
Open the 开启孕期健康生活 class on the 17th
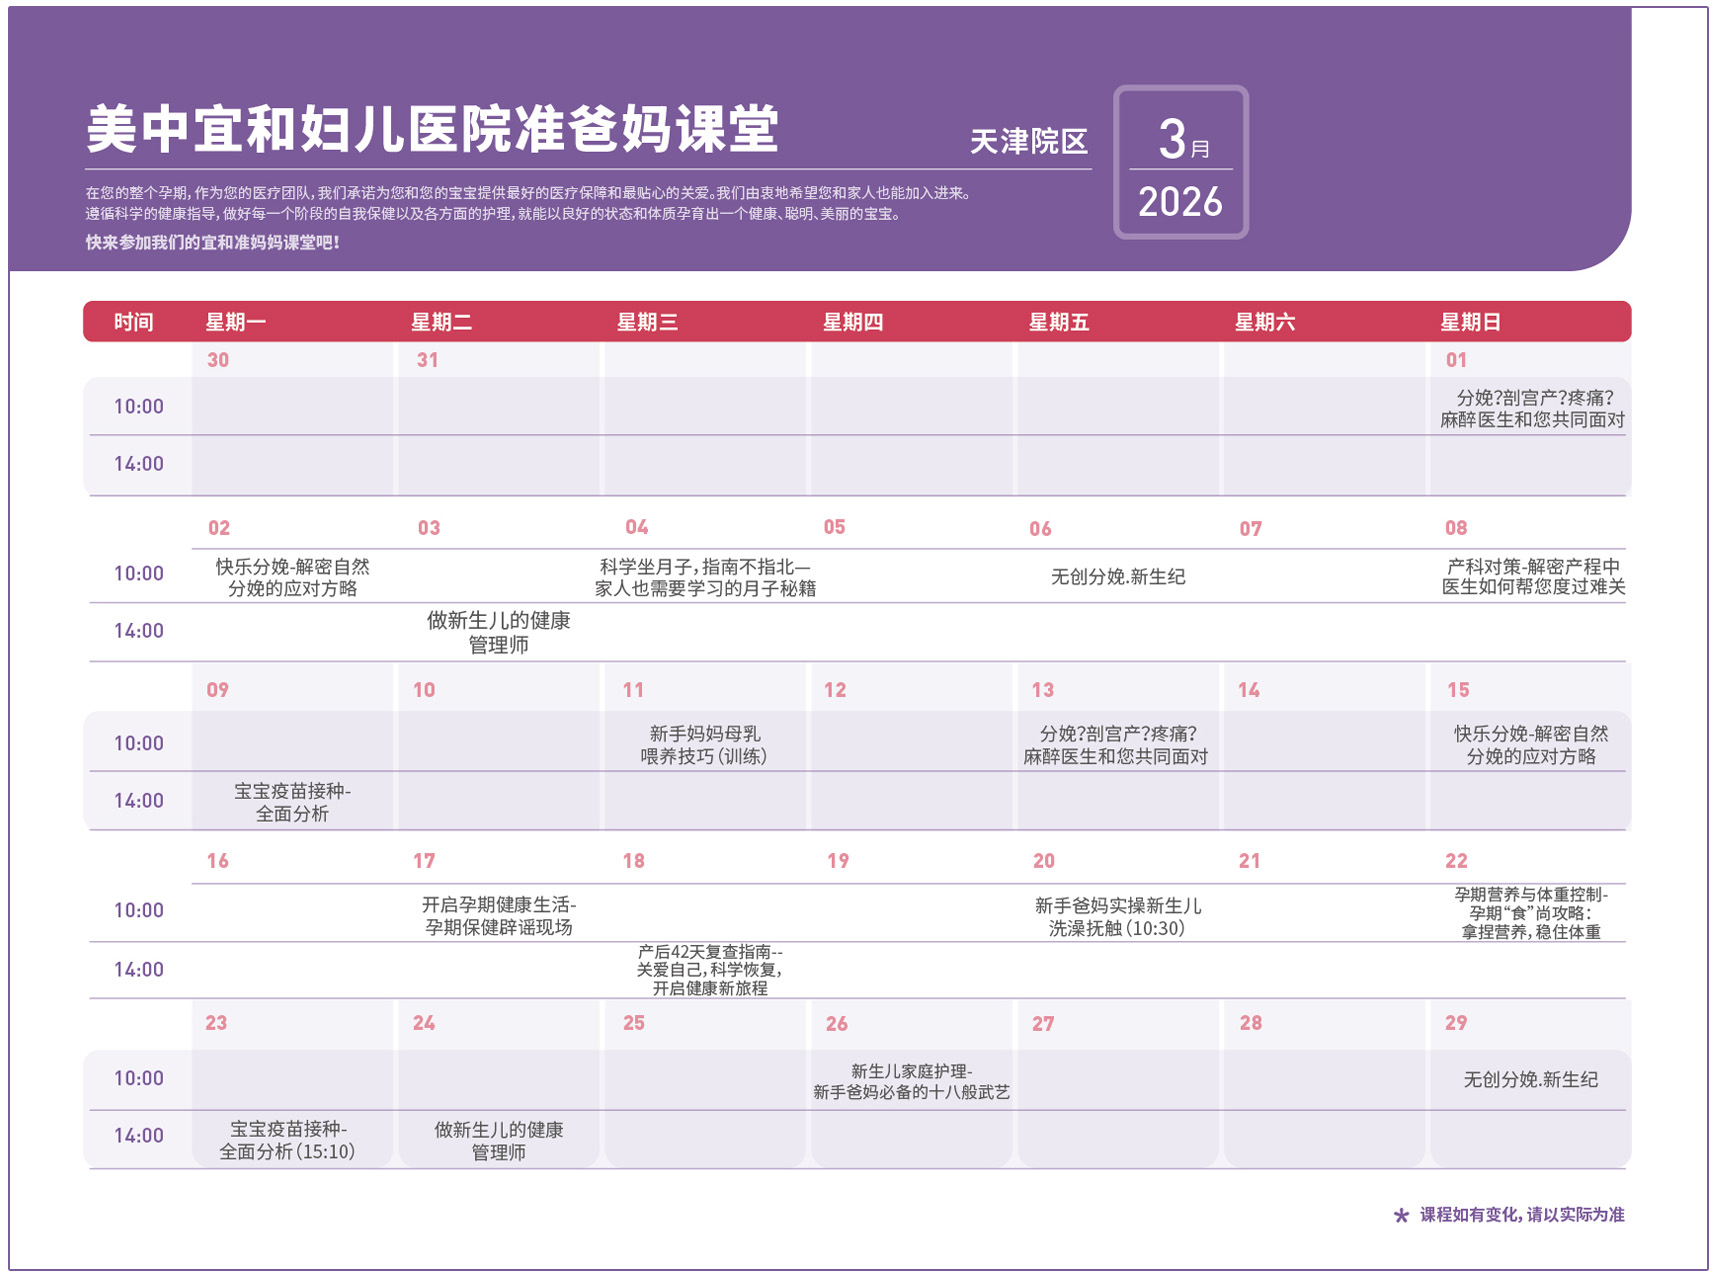tap(498, 915)
